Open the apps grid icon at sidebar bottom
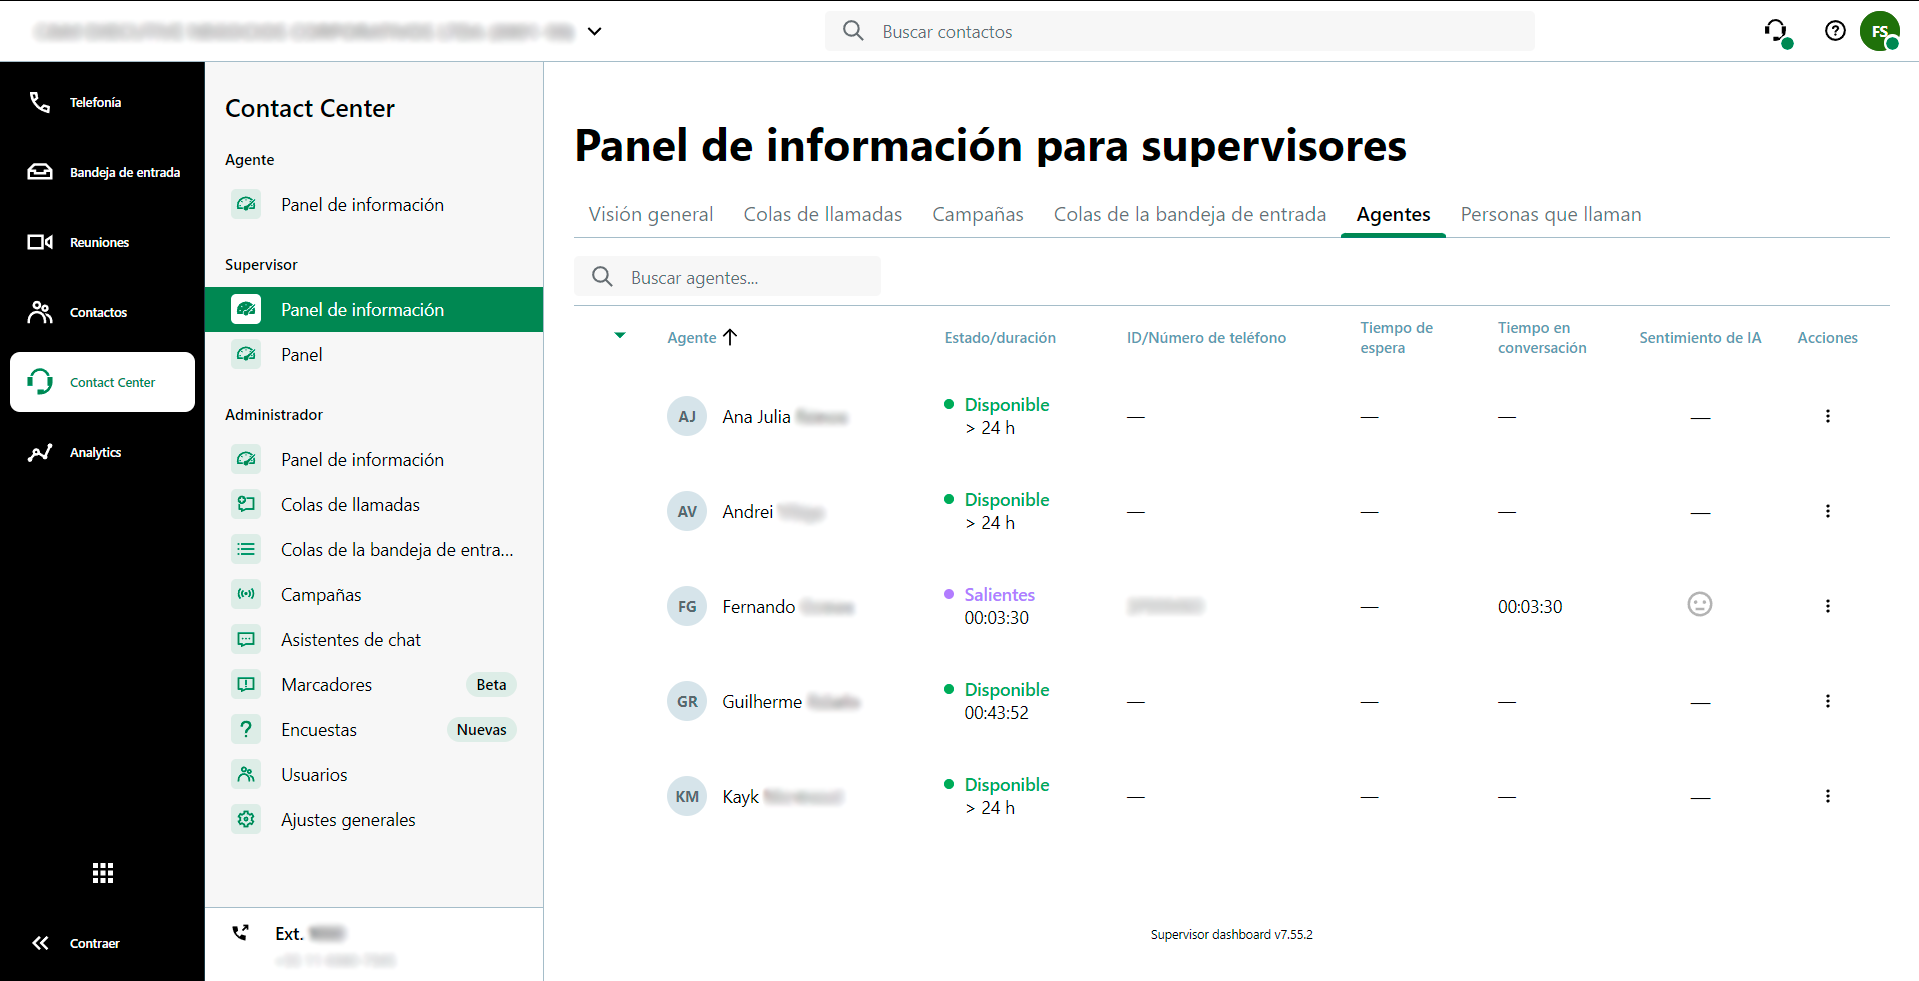Screen dimensions: 1919x981 (102, 873)
